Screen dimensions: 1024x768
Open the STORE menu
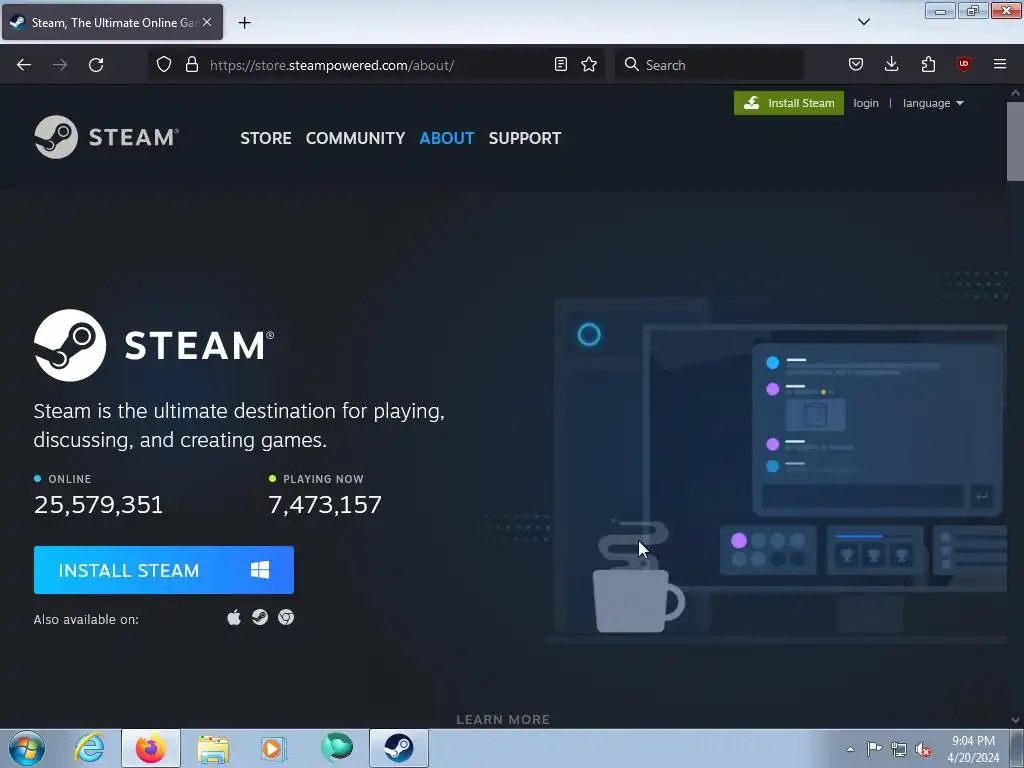266,138
